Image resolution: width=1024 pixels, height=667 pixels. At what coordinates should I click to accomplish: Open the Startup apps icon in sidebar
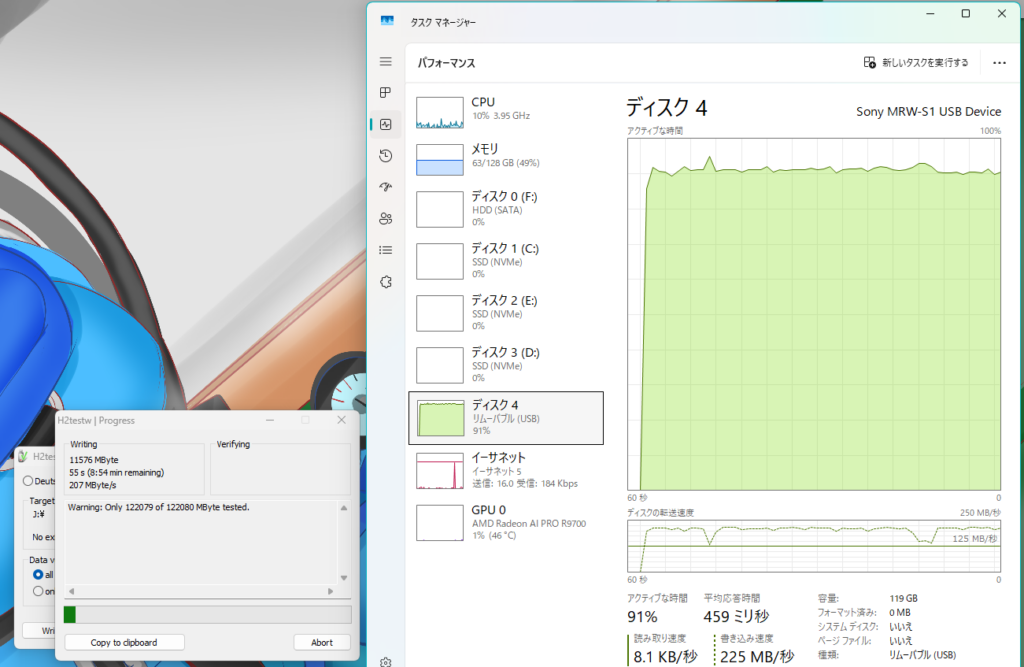point(385,187)
